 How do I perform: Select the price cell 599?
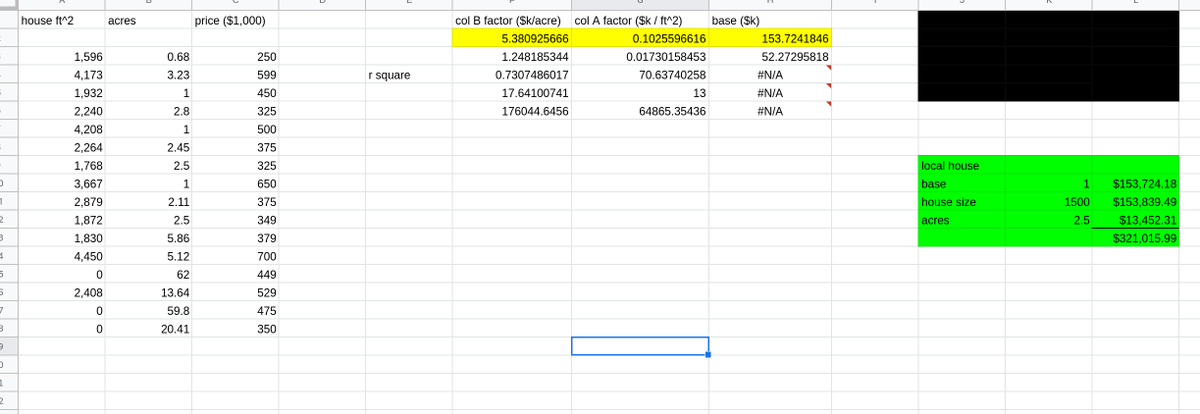click(236, 75)
